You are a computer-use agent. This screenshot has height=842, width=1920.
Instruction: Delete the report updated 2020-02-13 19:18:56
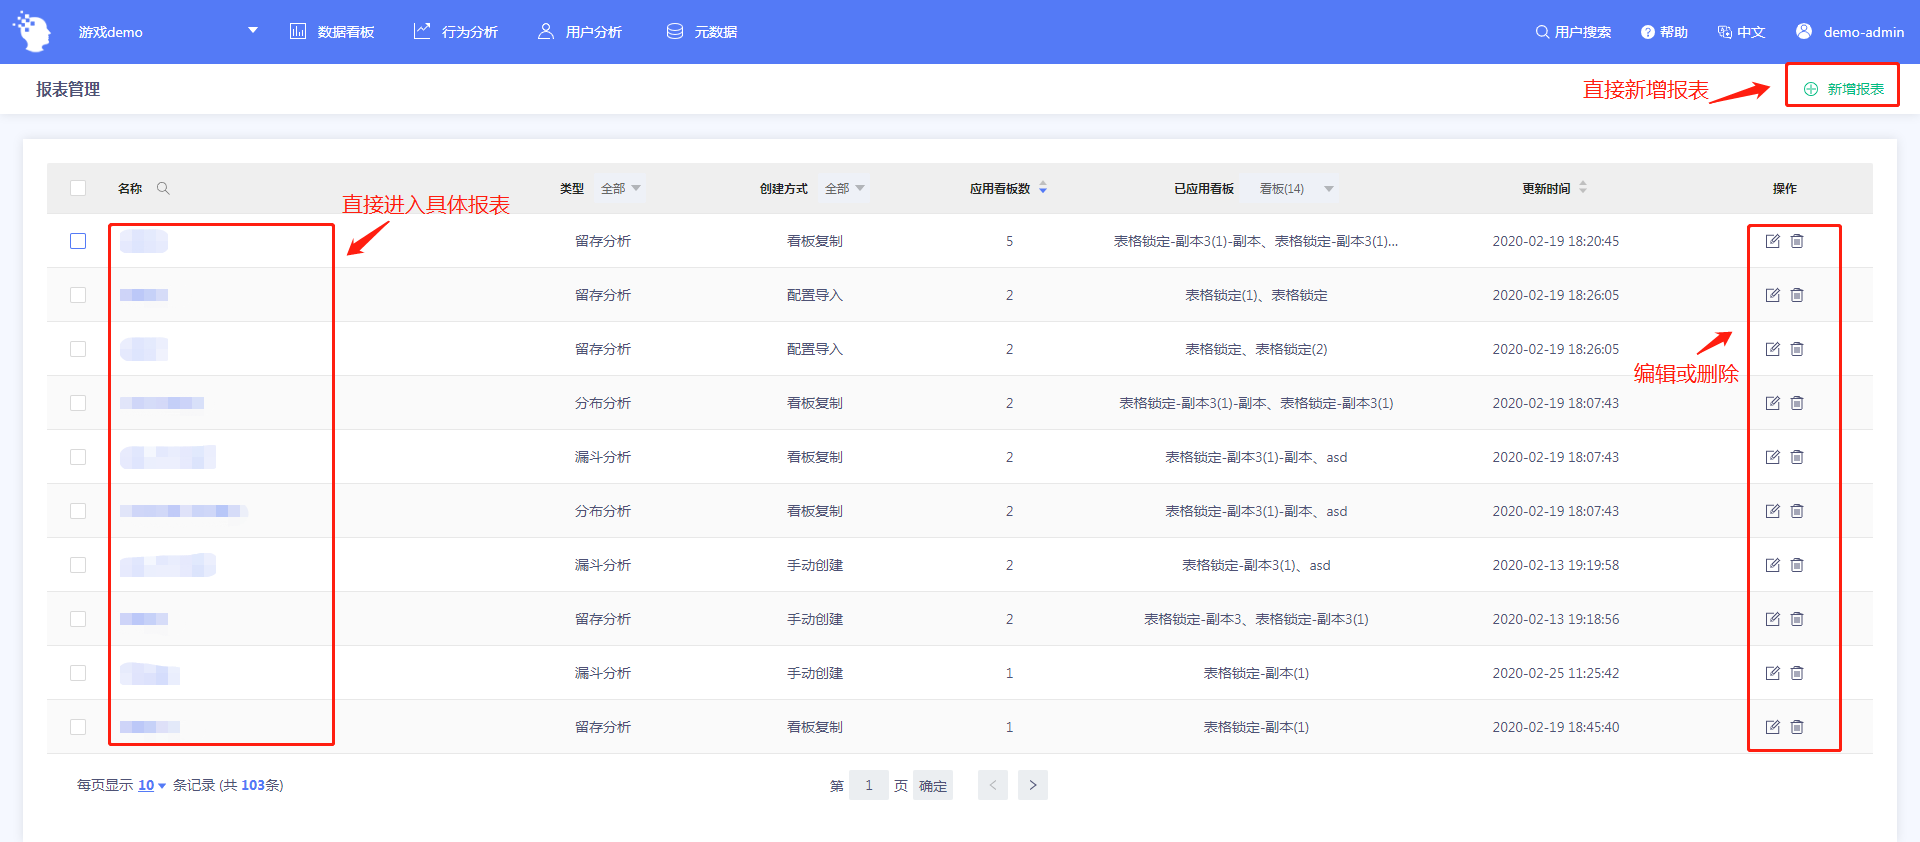1797,619
